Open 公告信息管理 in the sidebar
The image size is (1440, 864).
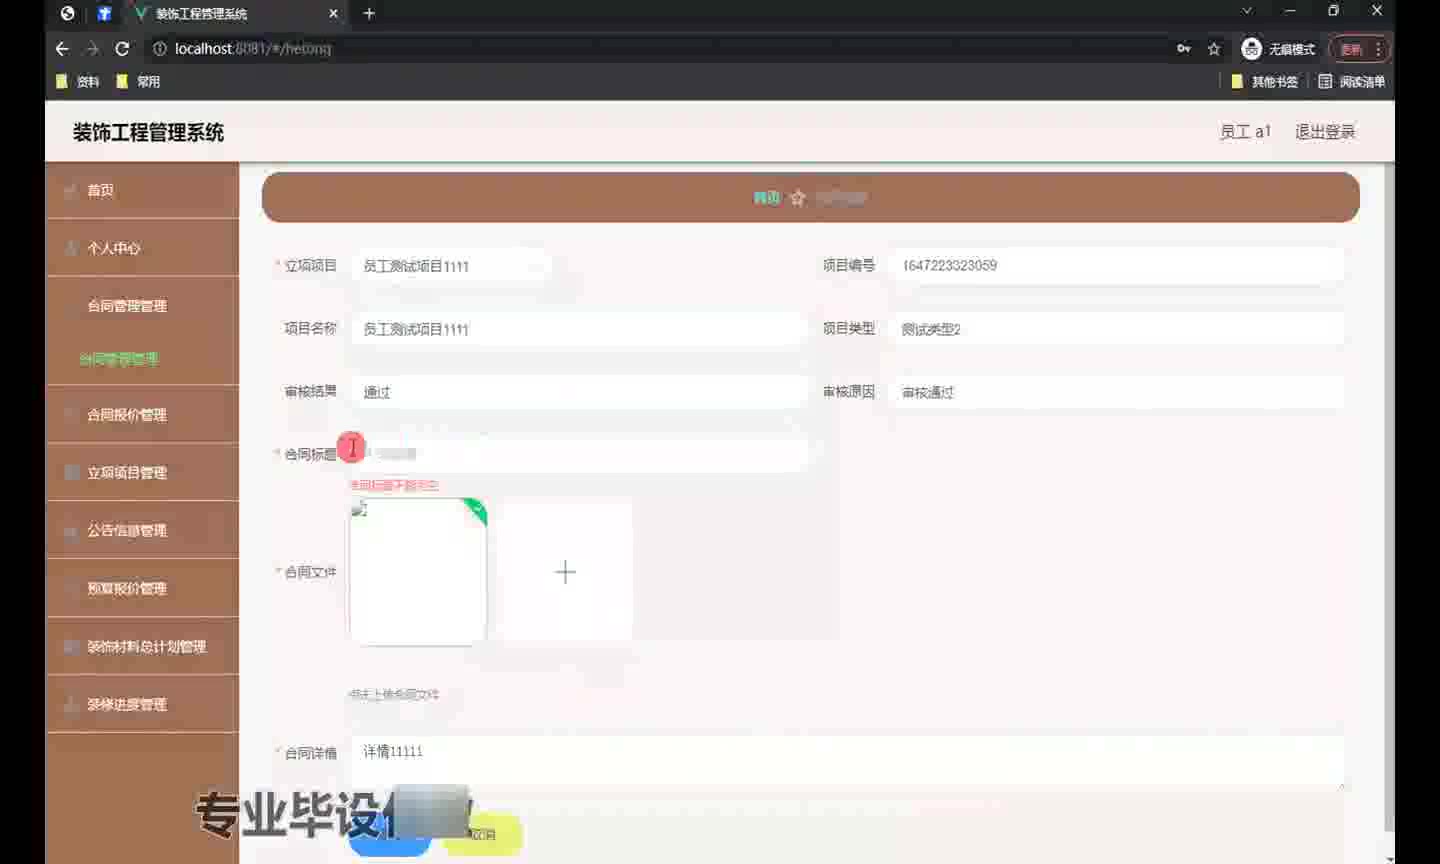[x=142, y=530]
